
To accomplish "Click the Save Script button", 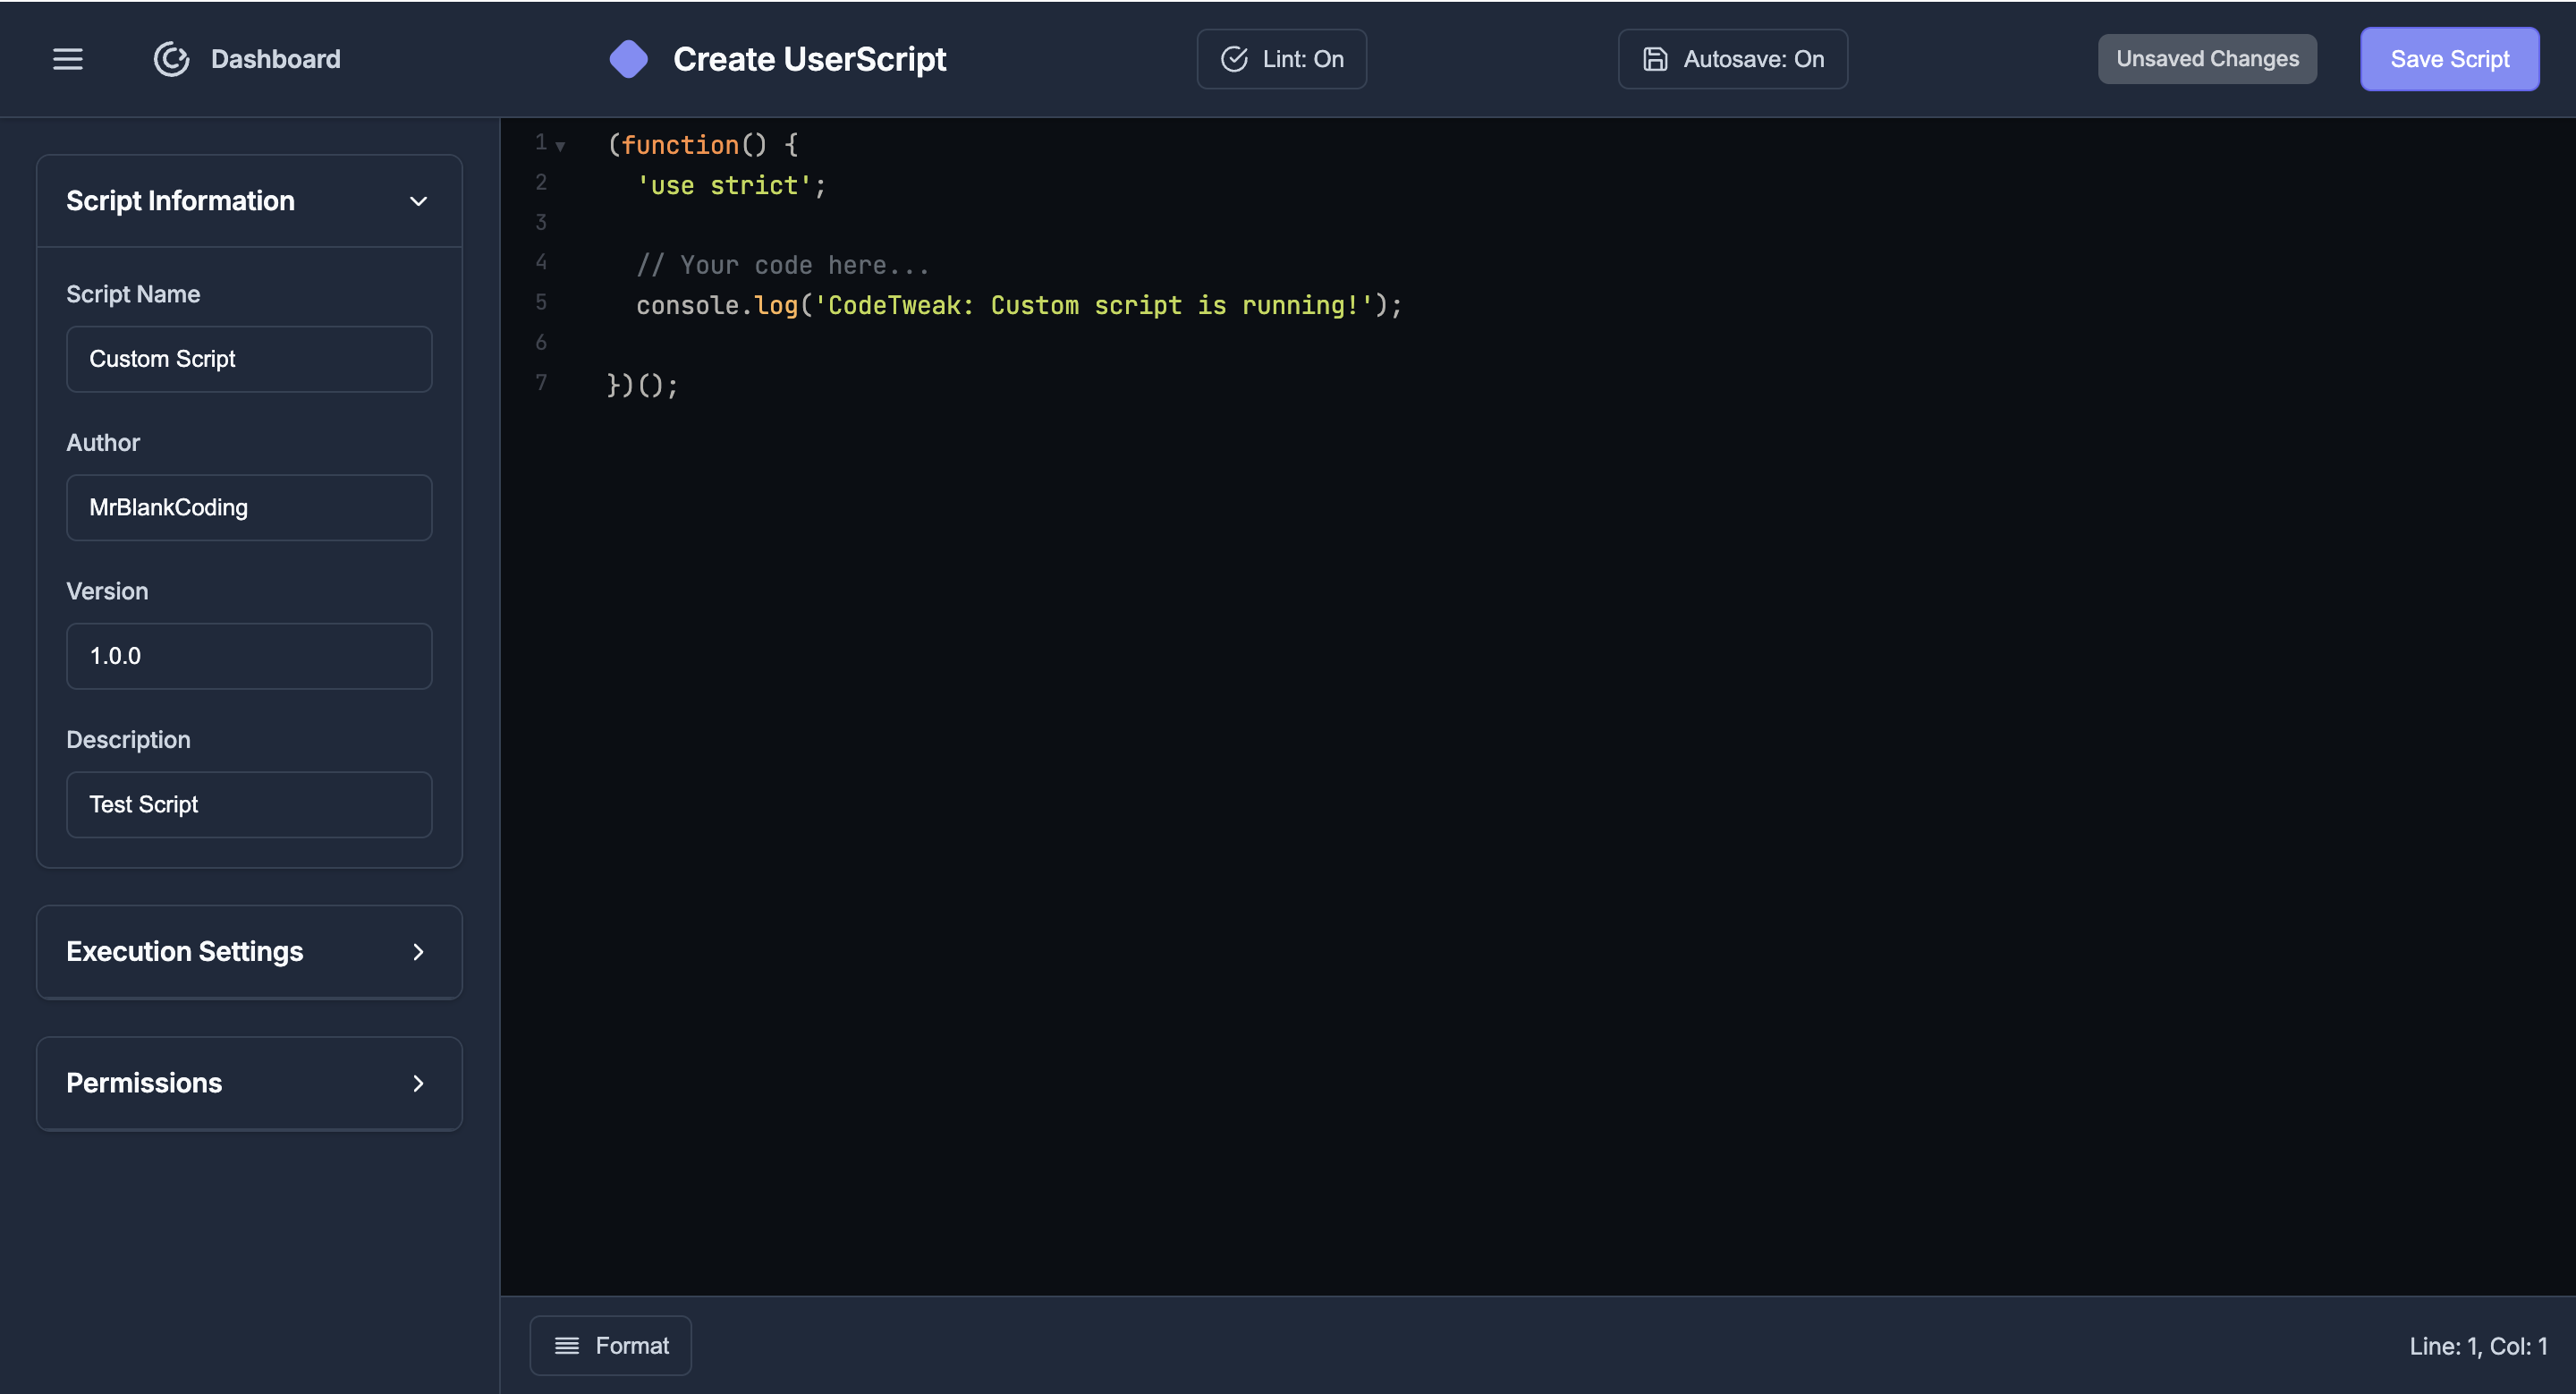I will point(2449,59).
